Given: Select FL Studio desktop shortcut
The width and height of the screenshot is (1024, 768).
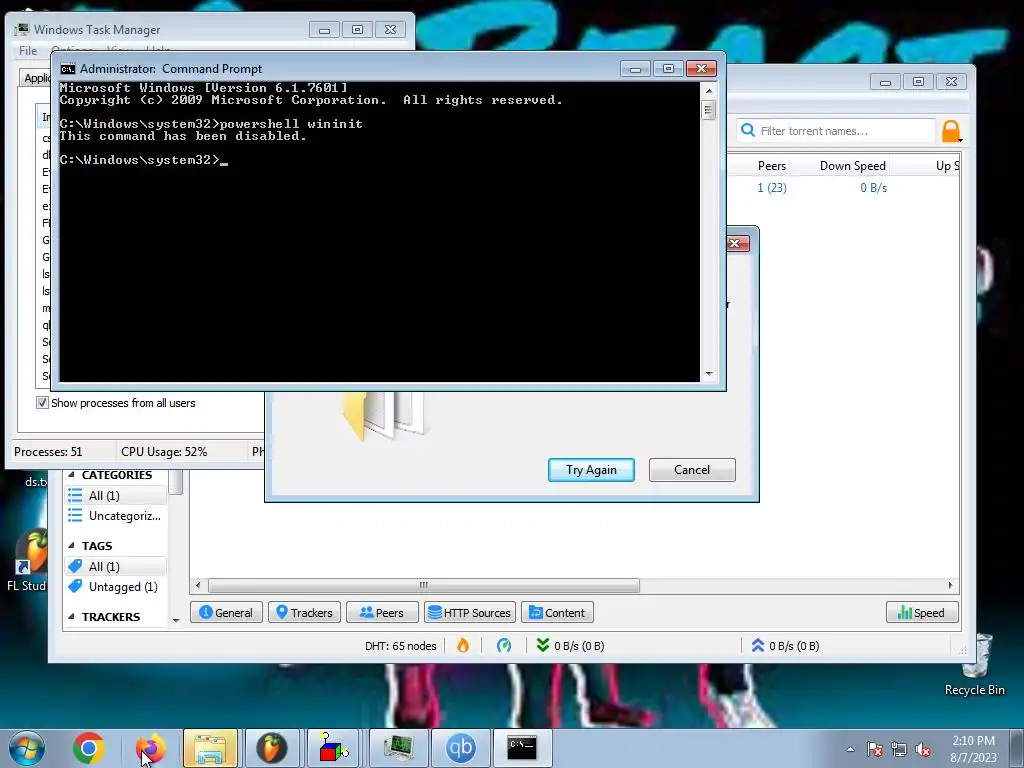Looking at the screenshot, I should 27,560.
